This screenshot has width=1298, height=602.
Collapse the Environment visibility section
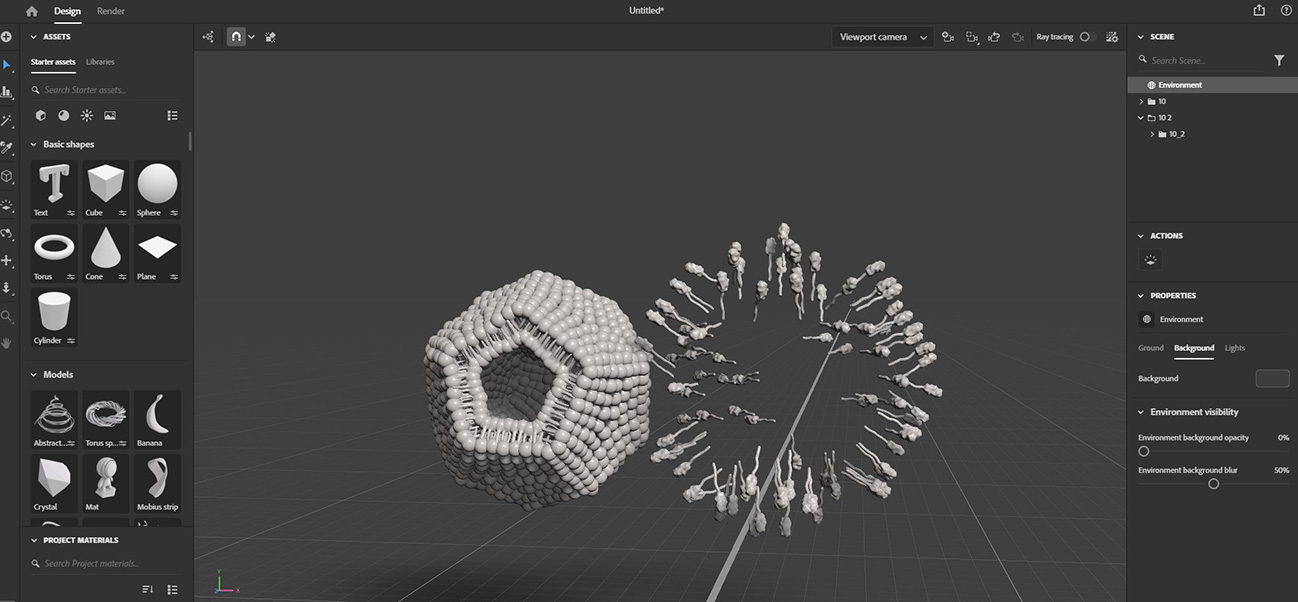pos(1142,412)
